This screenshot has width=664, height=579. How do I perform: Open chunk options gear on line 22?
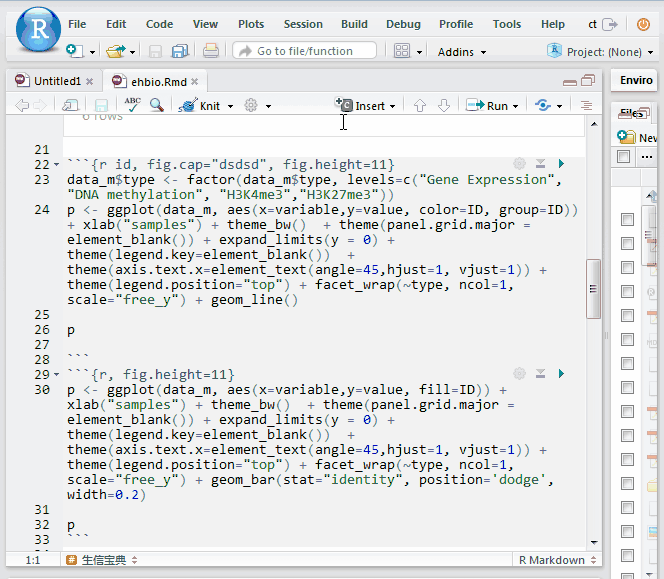[519, 163]
